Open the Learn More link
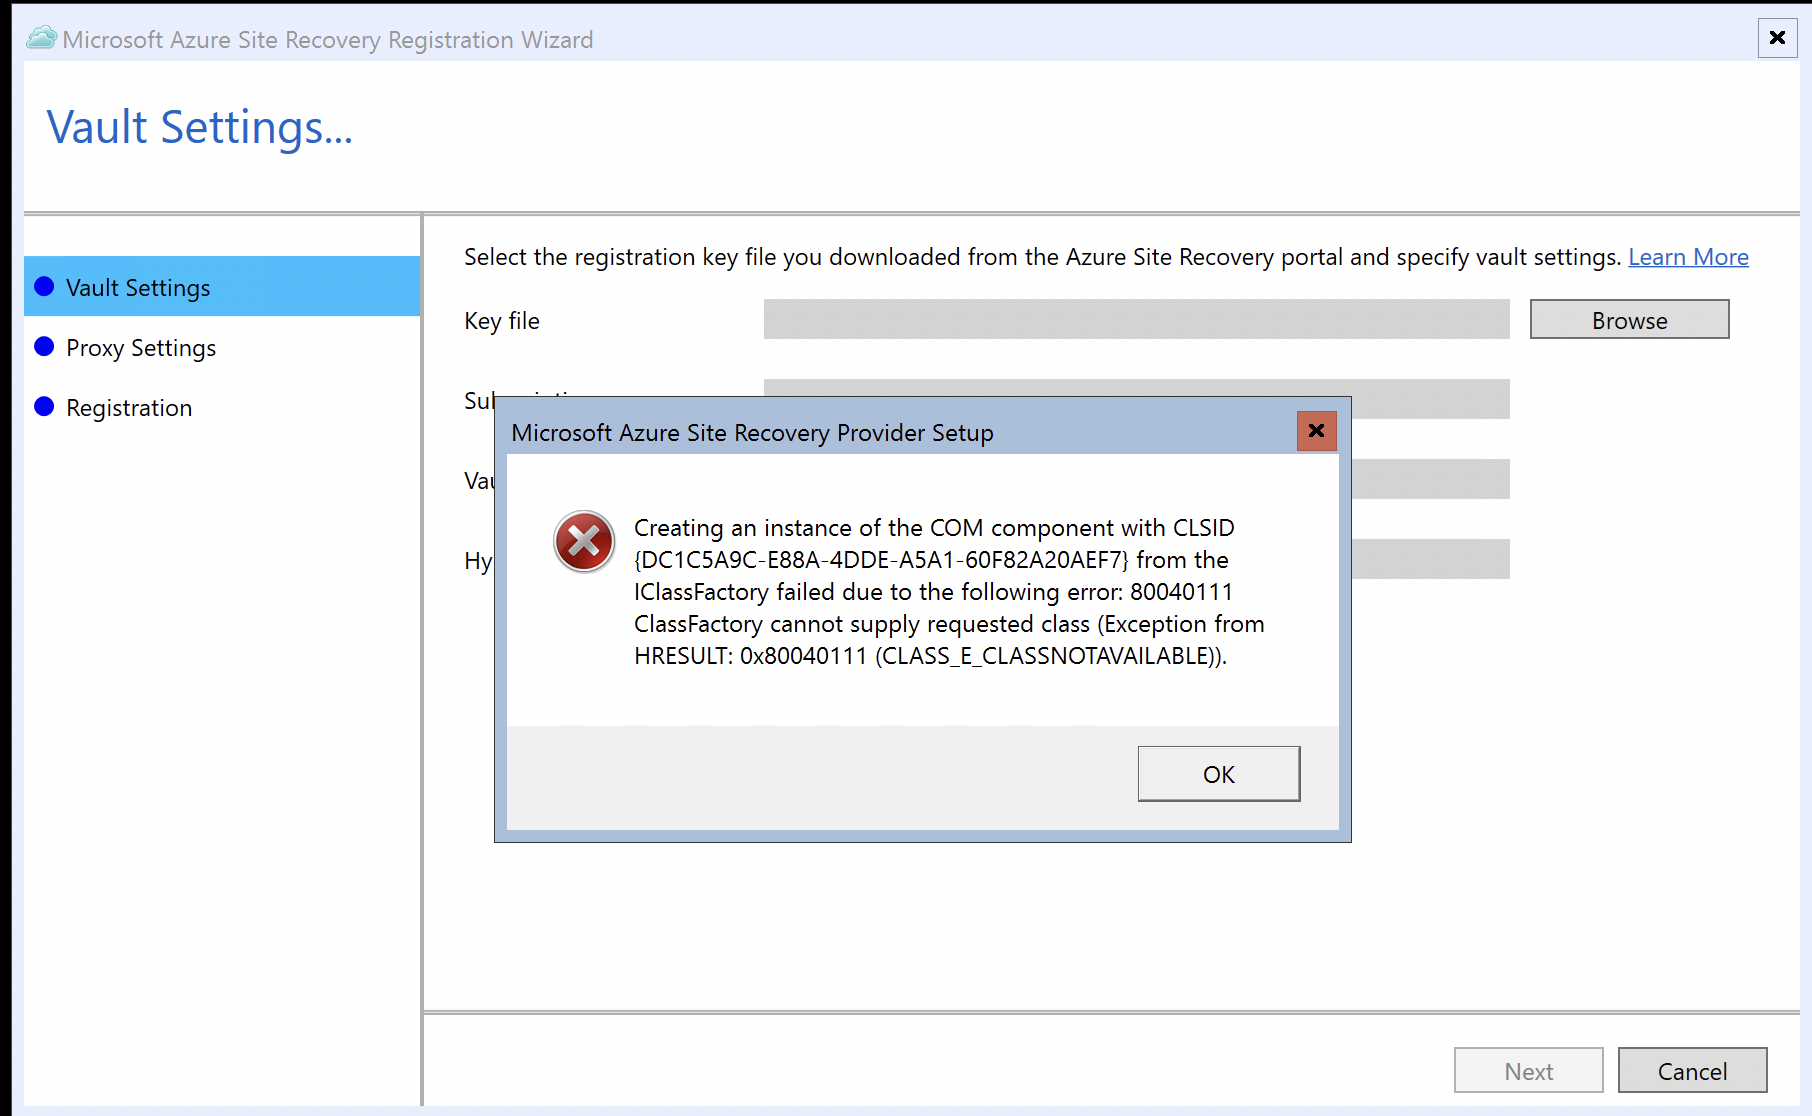Image resolution: width=1812 pixels, height=1116 pixels. tap(1688, 257)
